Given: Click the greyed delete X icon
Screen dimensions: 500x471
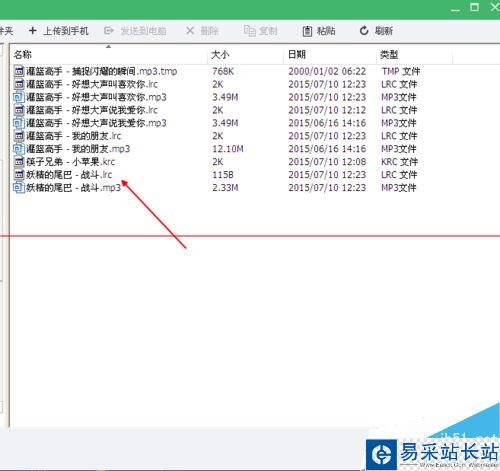Looking at the screenshot, I should point(190,31).
